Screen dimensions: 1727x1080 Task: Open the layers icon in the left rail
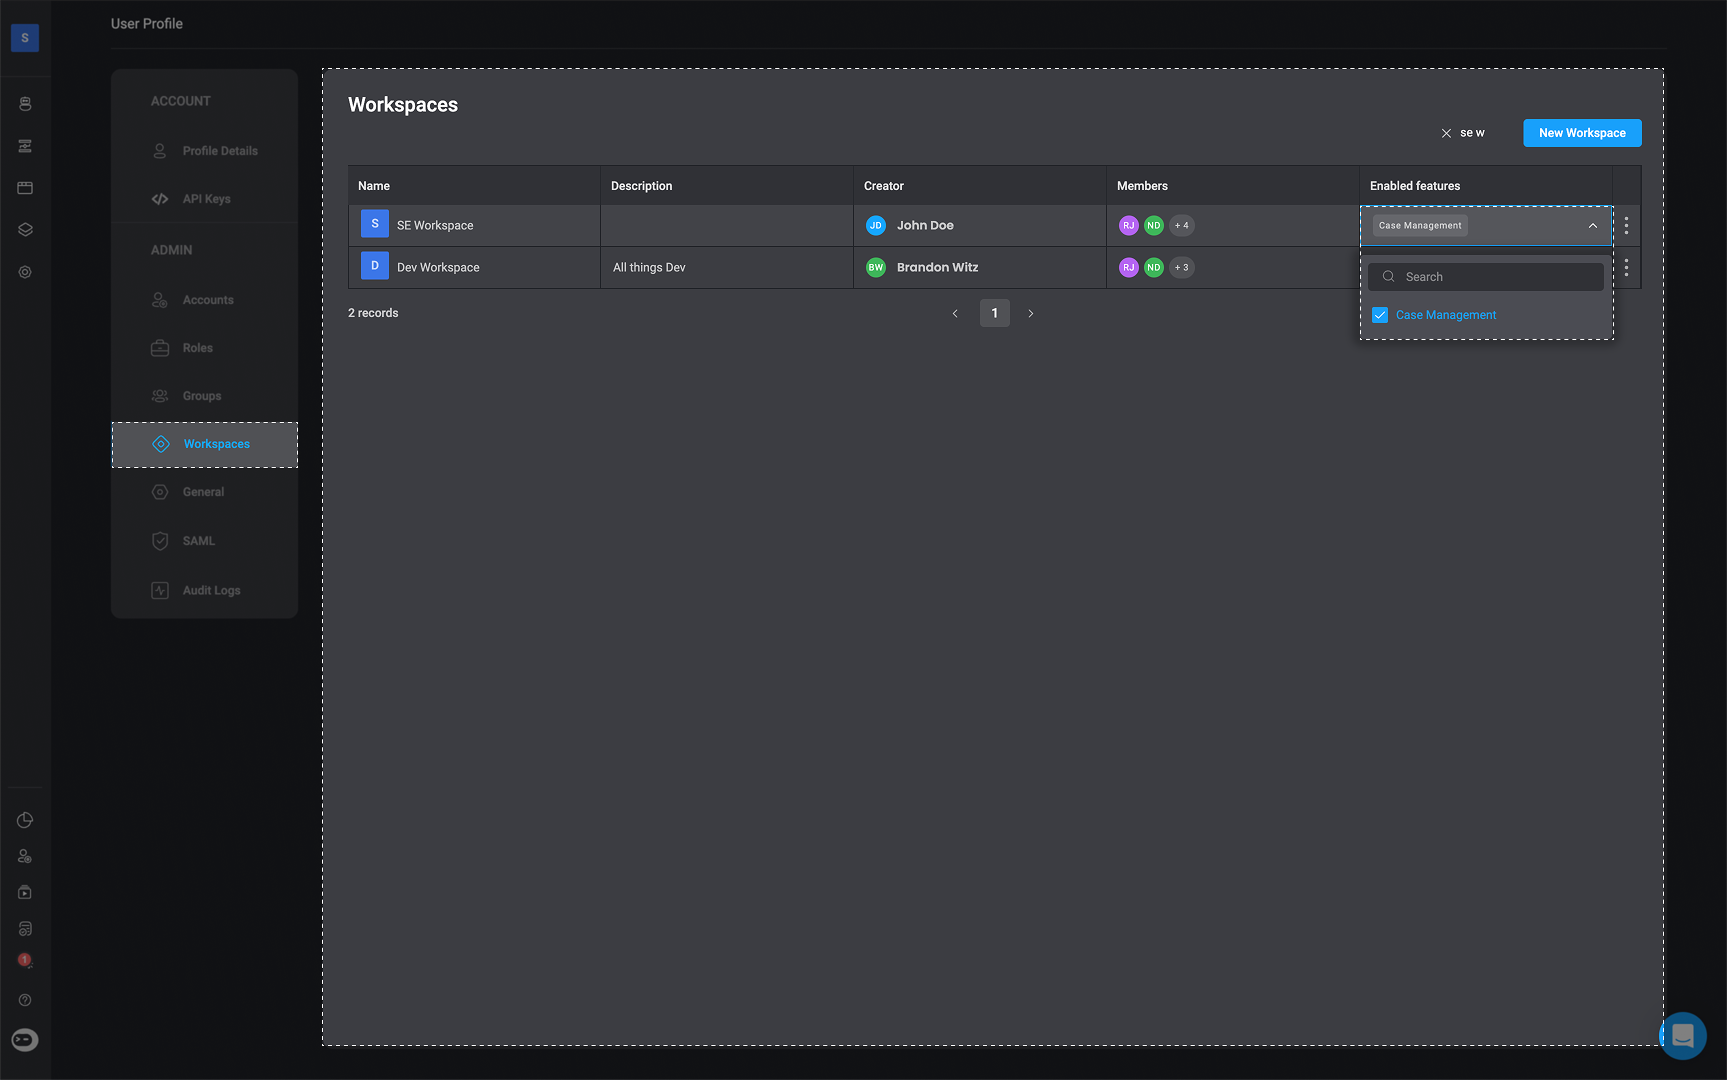[x=25, y=230]
